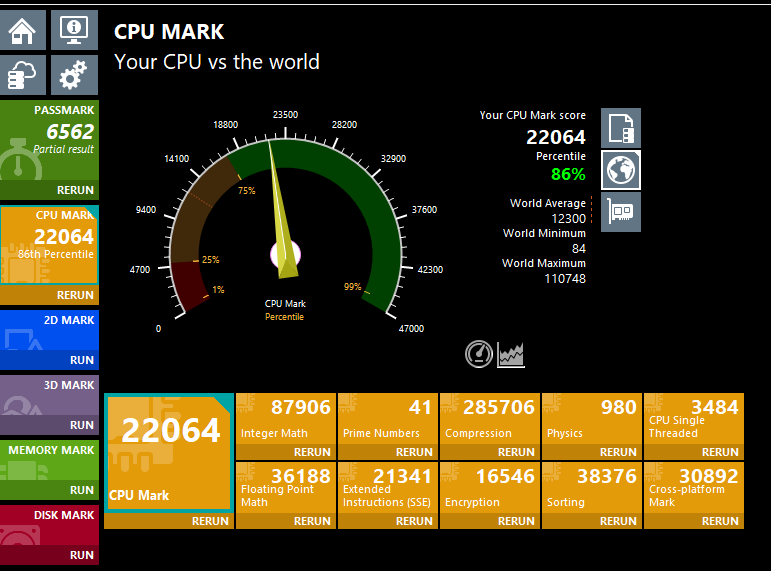This screenshot has height=571, width=771.
Task: Open the settings gears icon
Action: 74,74
